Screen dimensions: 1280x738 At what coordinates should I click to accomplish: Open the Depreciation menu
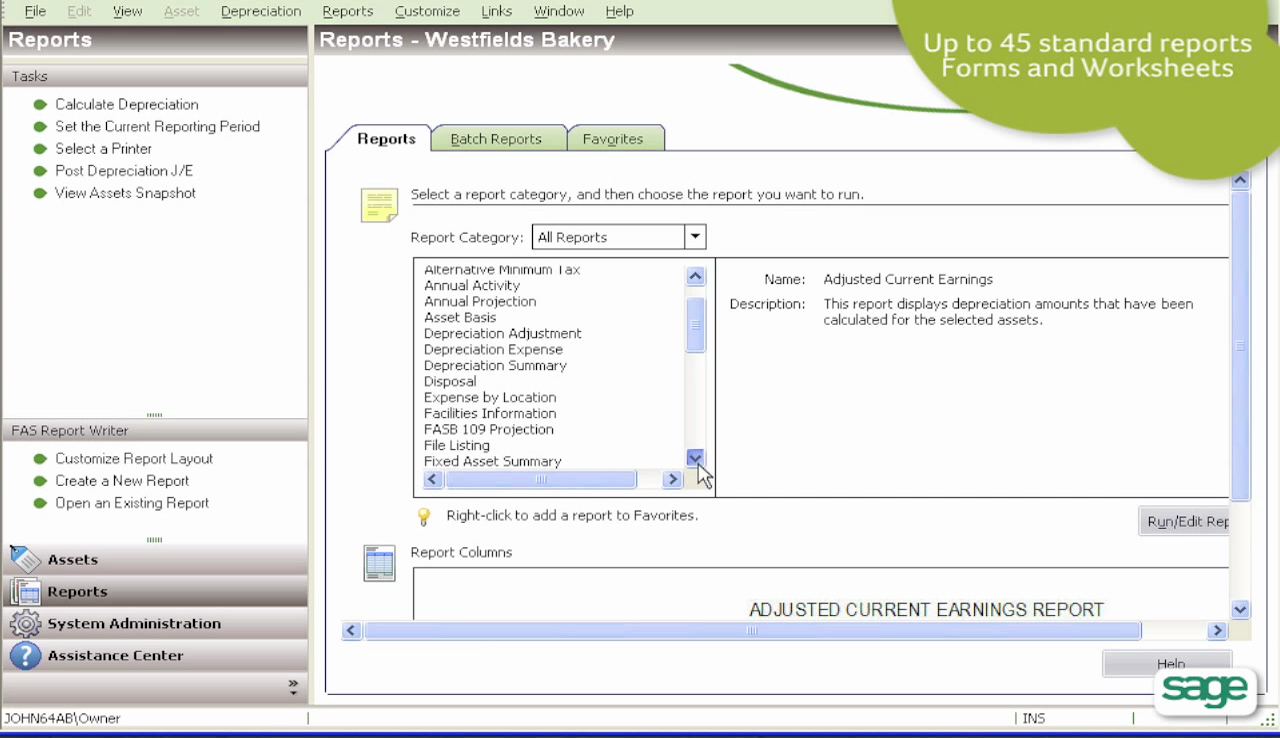(261, 11)
